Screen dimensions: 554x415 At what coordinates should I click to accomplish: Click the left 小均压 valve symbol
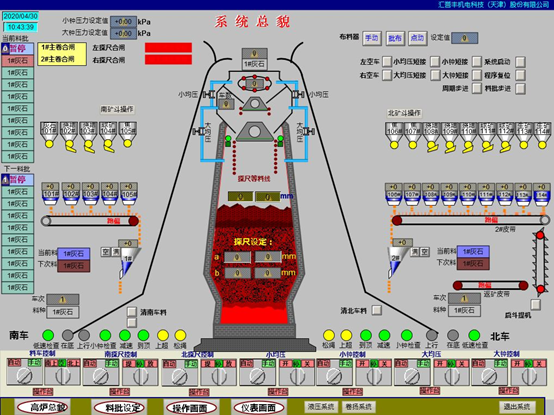tap(208, 94)
